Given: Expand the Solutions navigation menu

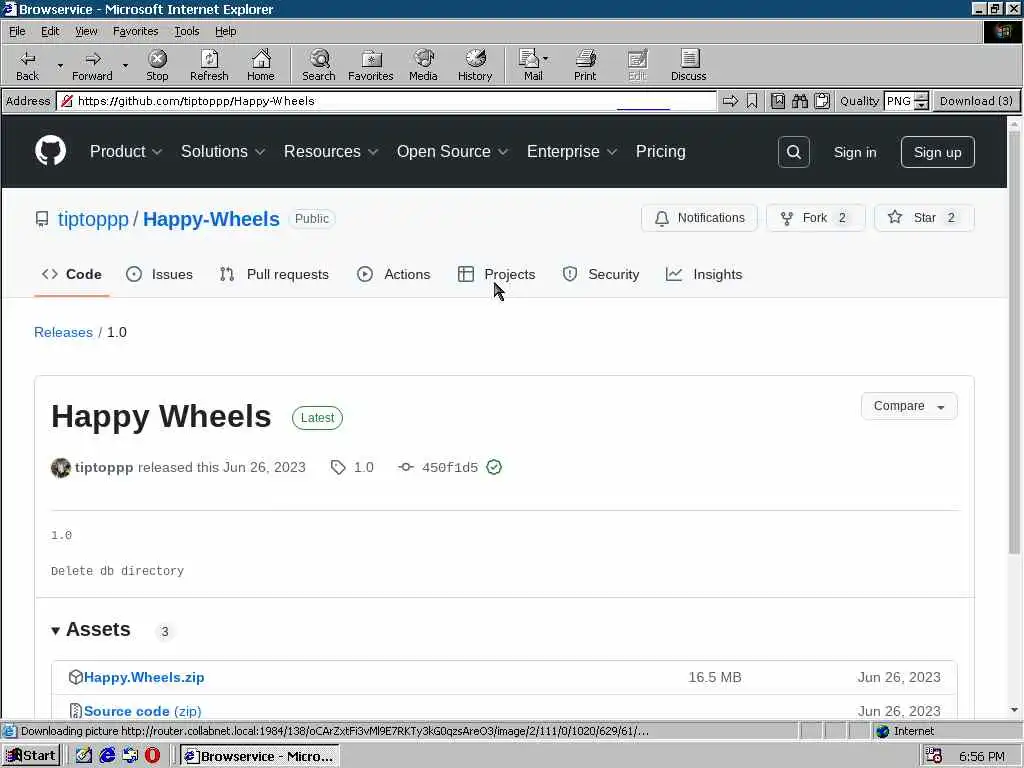Looking at the screenshot, I should coord(223,152).
